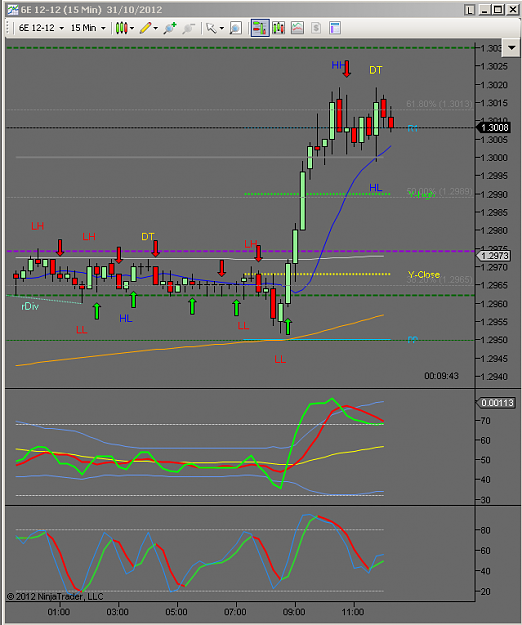Click the 1.3008 current price marker

tap(494, 128)
